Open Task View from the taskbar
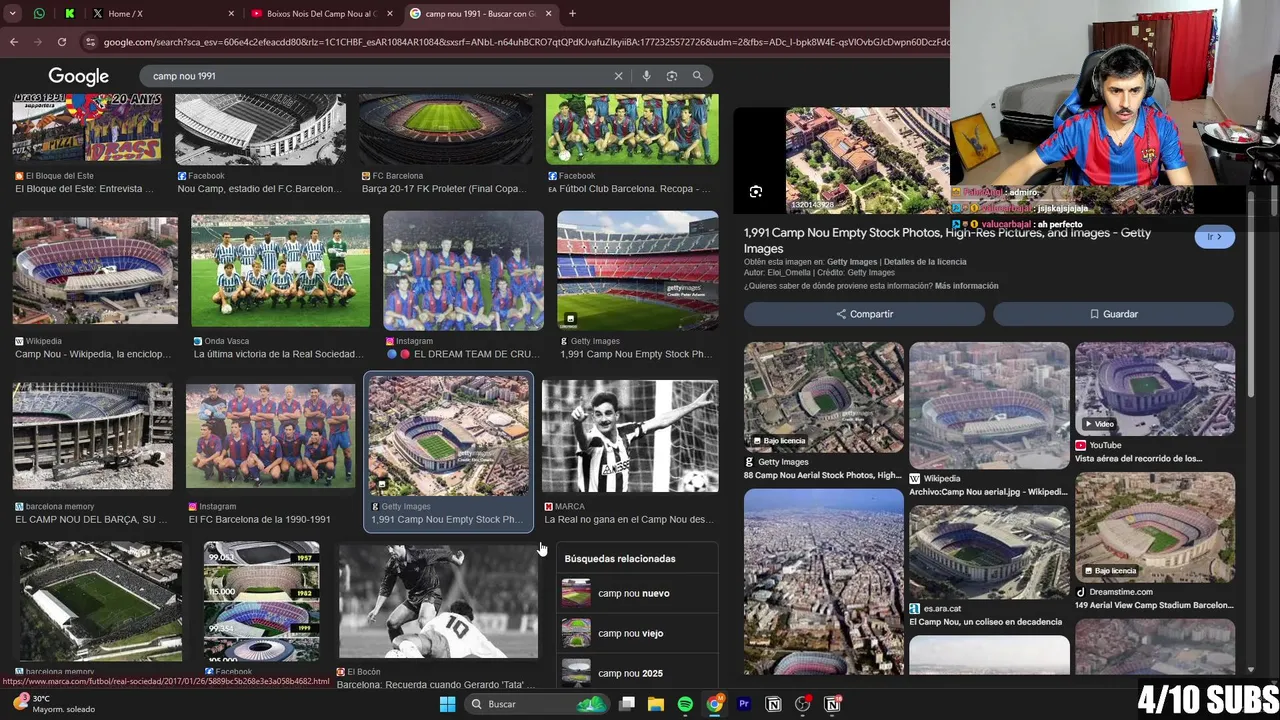Viewport: 1280px width, 720px height. [x=627, y=704]
